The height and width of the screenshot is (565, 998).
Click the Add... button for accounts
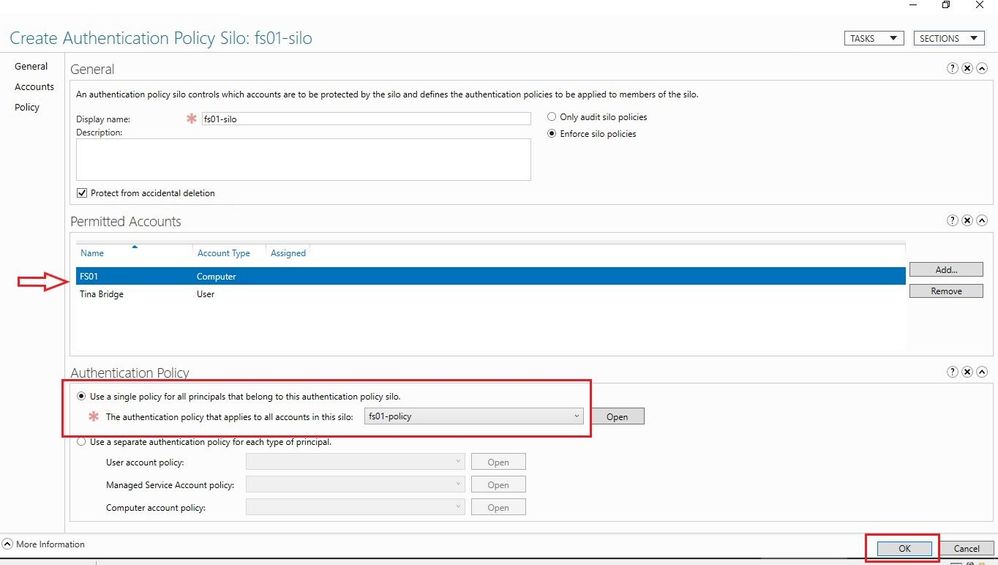click(x=946, y=270)
